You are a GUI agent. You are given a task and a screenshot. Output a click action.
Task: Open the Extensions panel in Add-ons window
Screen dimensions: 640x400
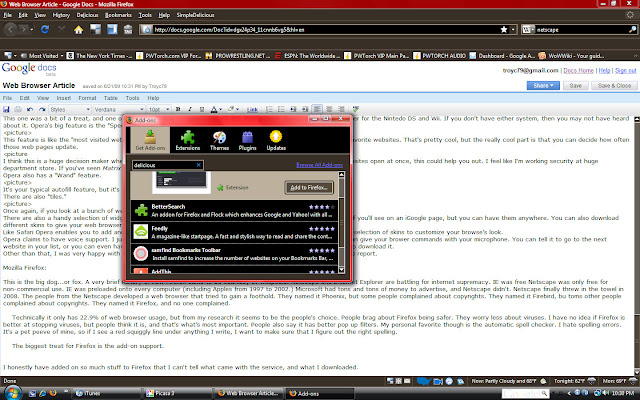tap(188, 140)
